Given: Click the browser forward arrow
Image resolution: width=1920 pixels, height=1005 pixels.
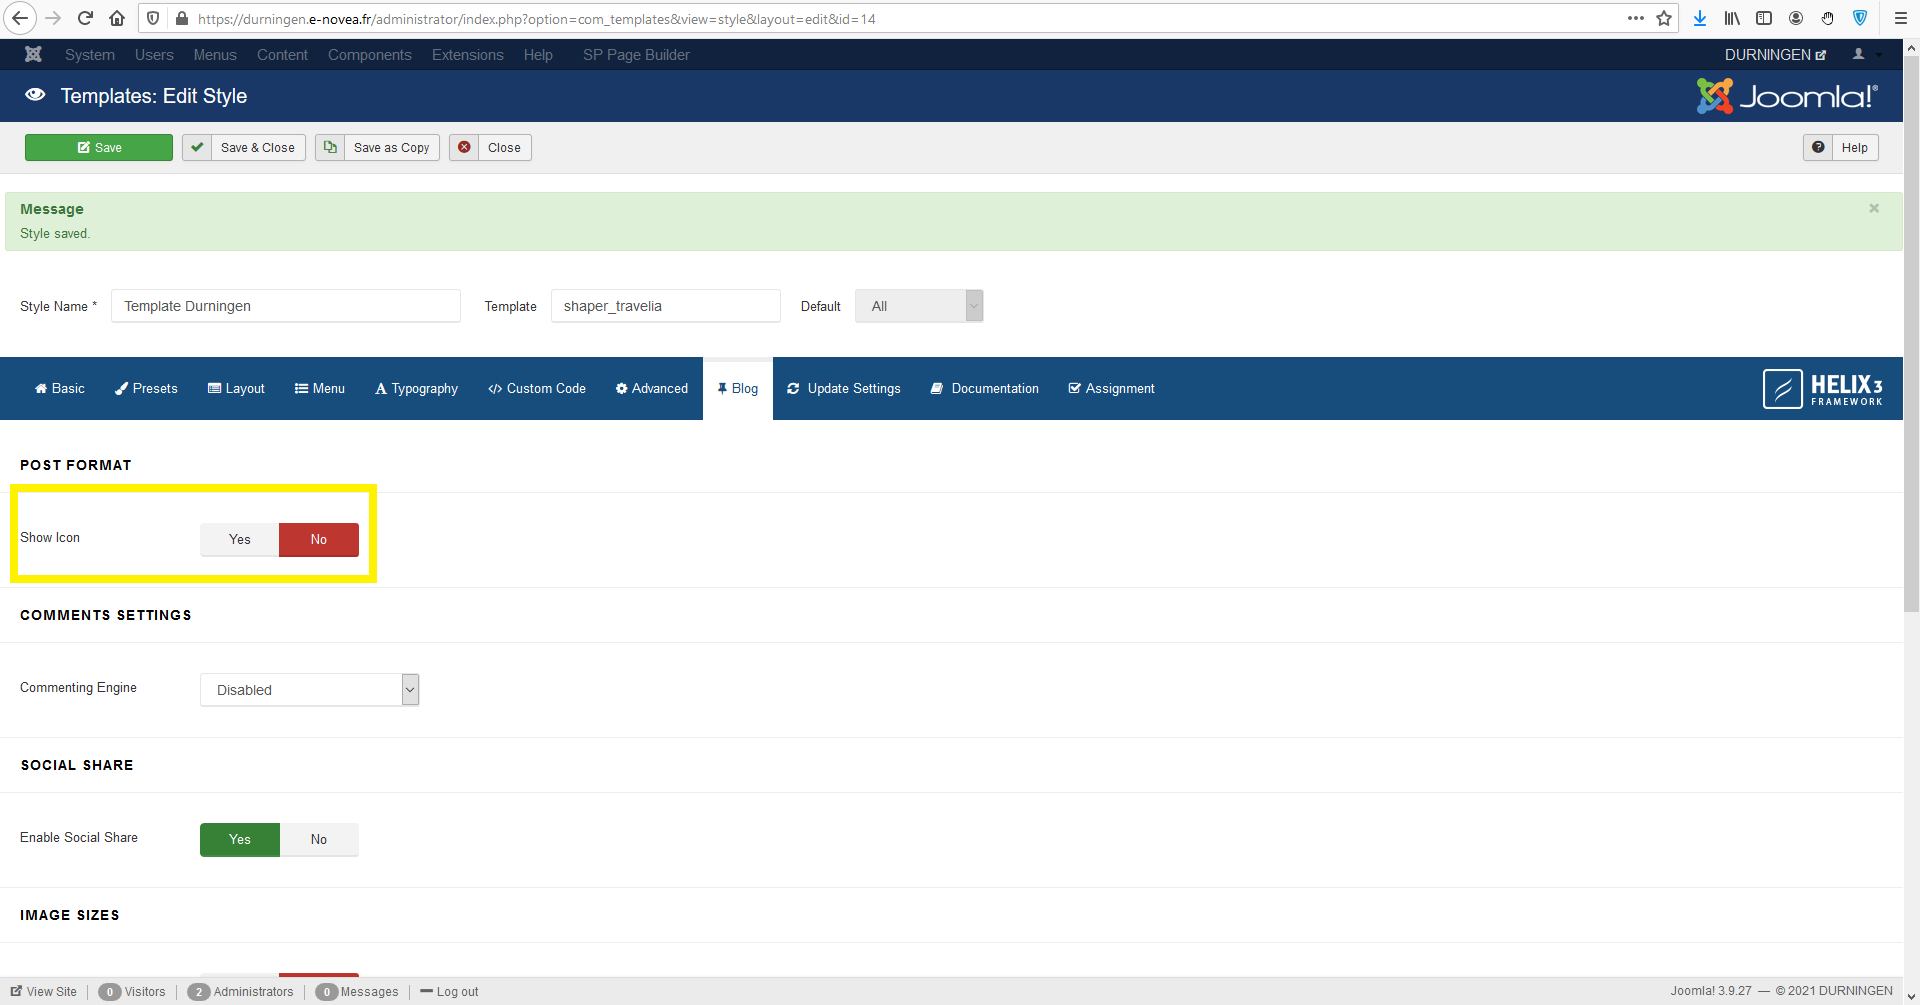Looking at the screenshot, I should click(53, 18).
